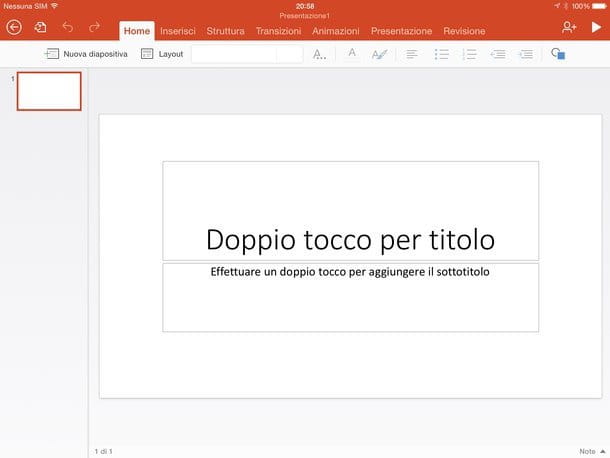
Task: Open the share with people icon
Action: [x=569, y=28]
